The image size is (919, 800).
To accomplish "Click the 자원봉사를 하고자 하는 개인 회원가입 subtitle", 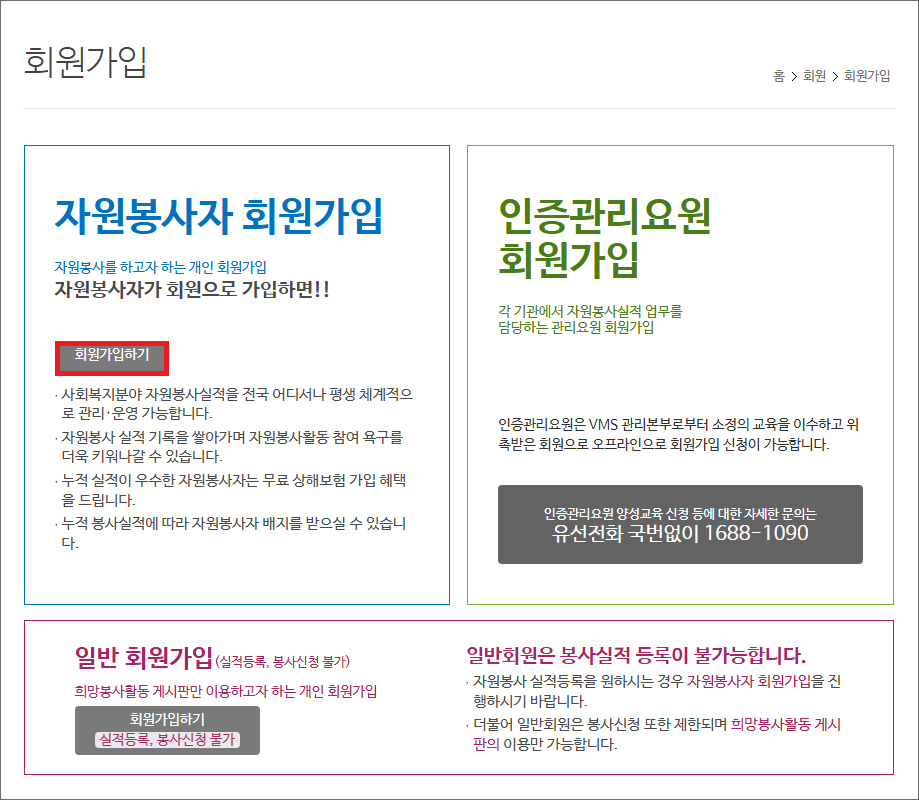I will point(160,267).
